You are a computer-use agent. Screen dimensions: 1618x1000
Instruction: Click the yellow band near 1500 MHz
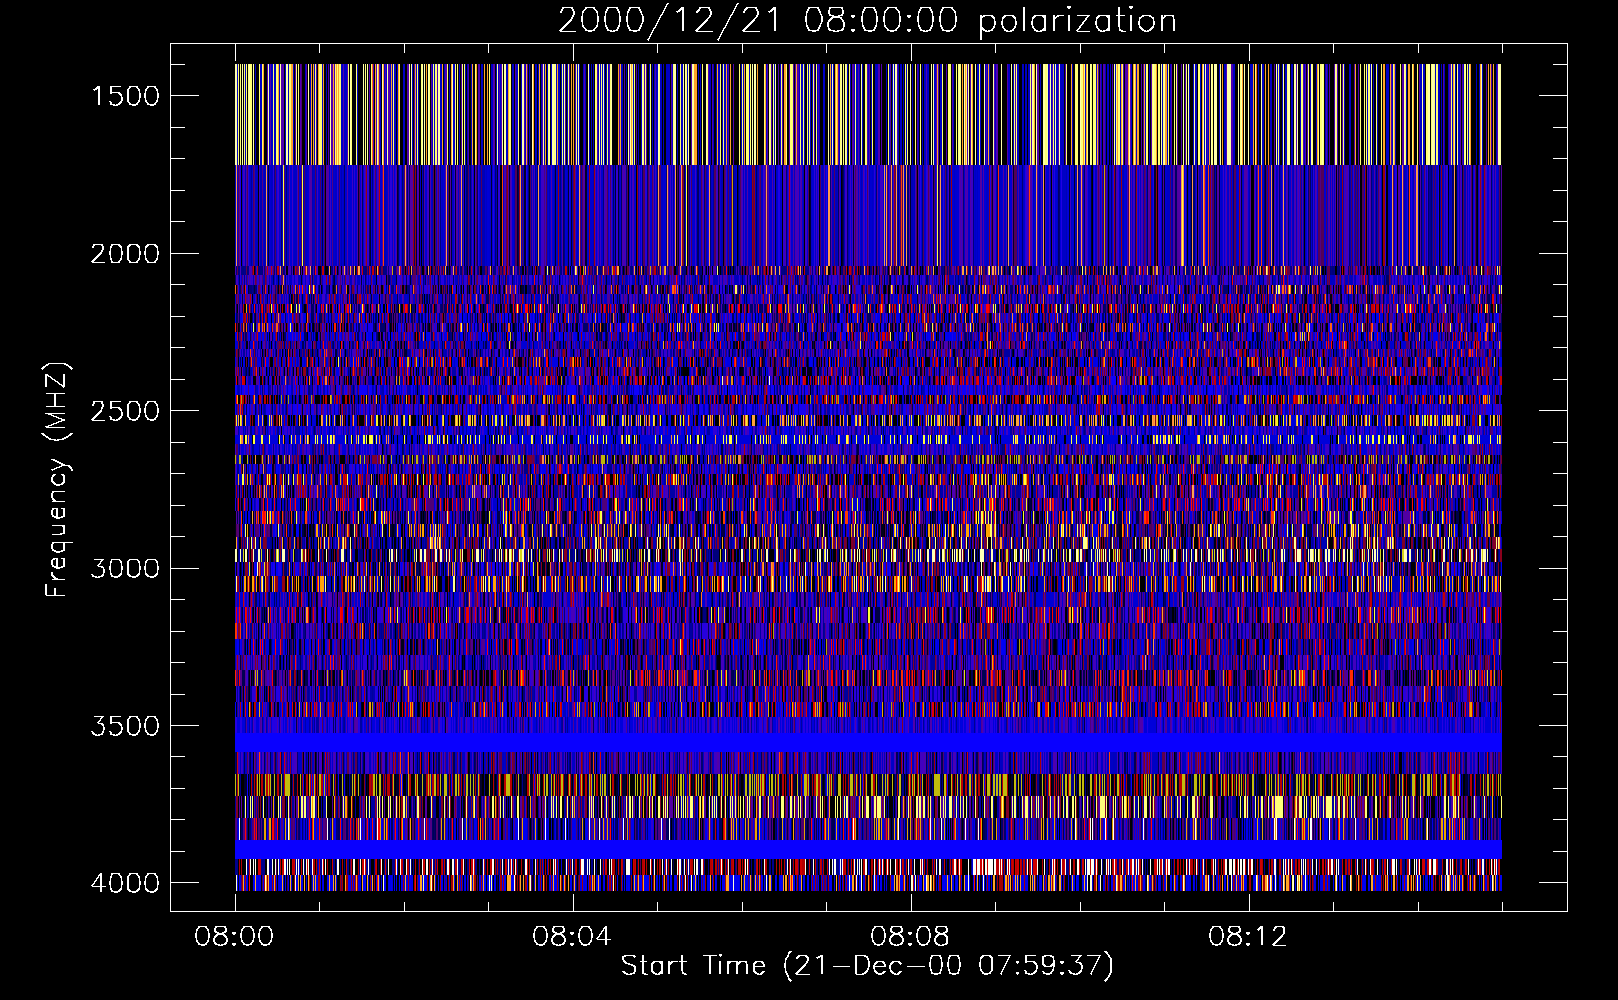(x=868, y=114)
